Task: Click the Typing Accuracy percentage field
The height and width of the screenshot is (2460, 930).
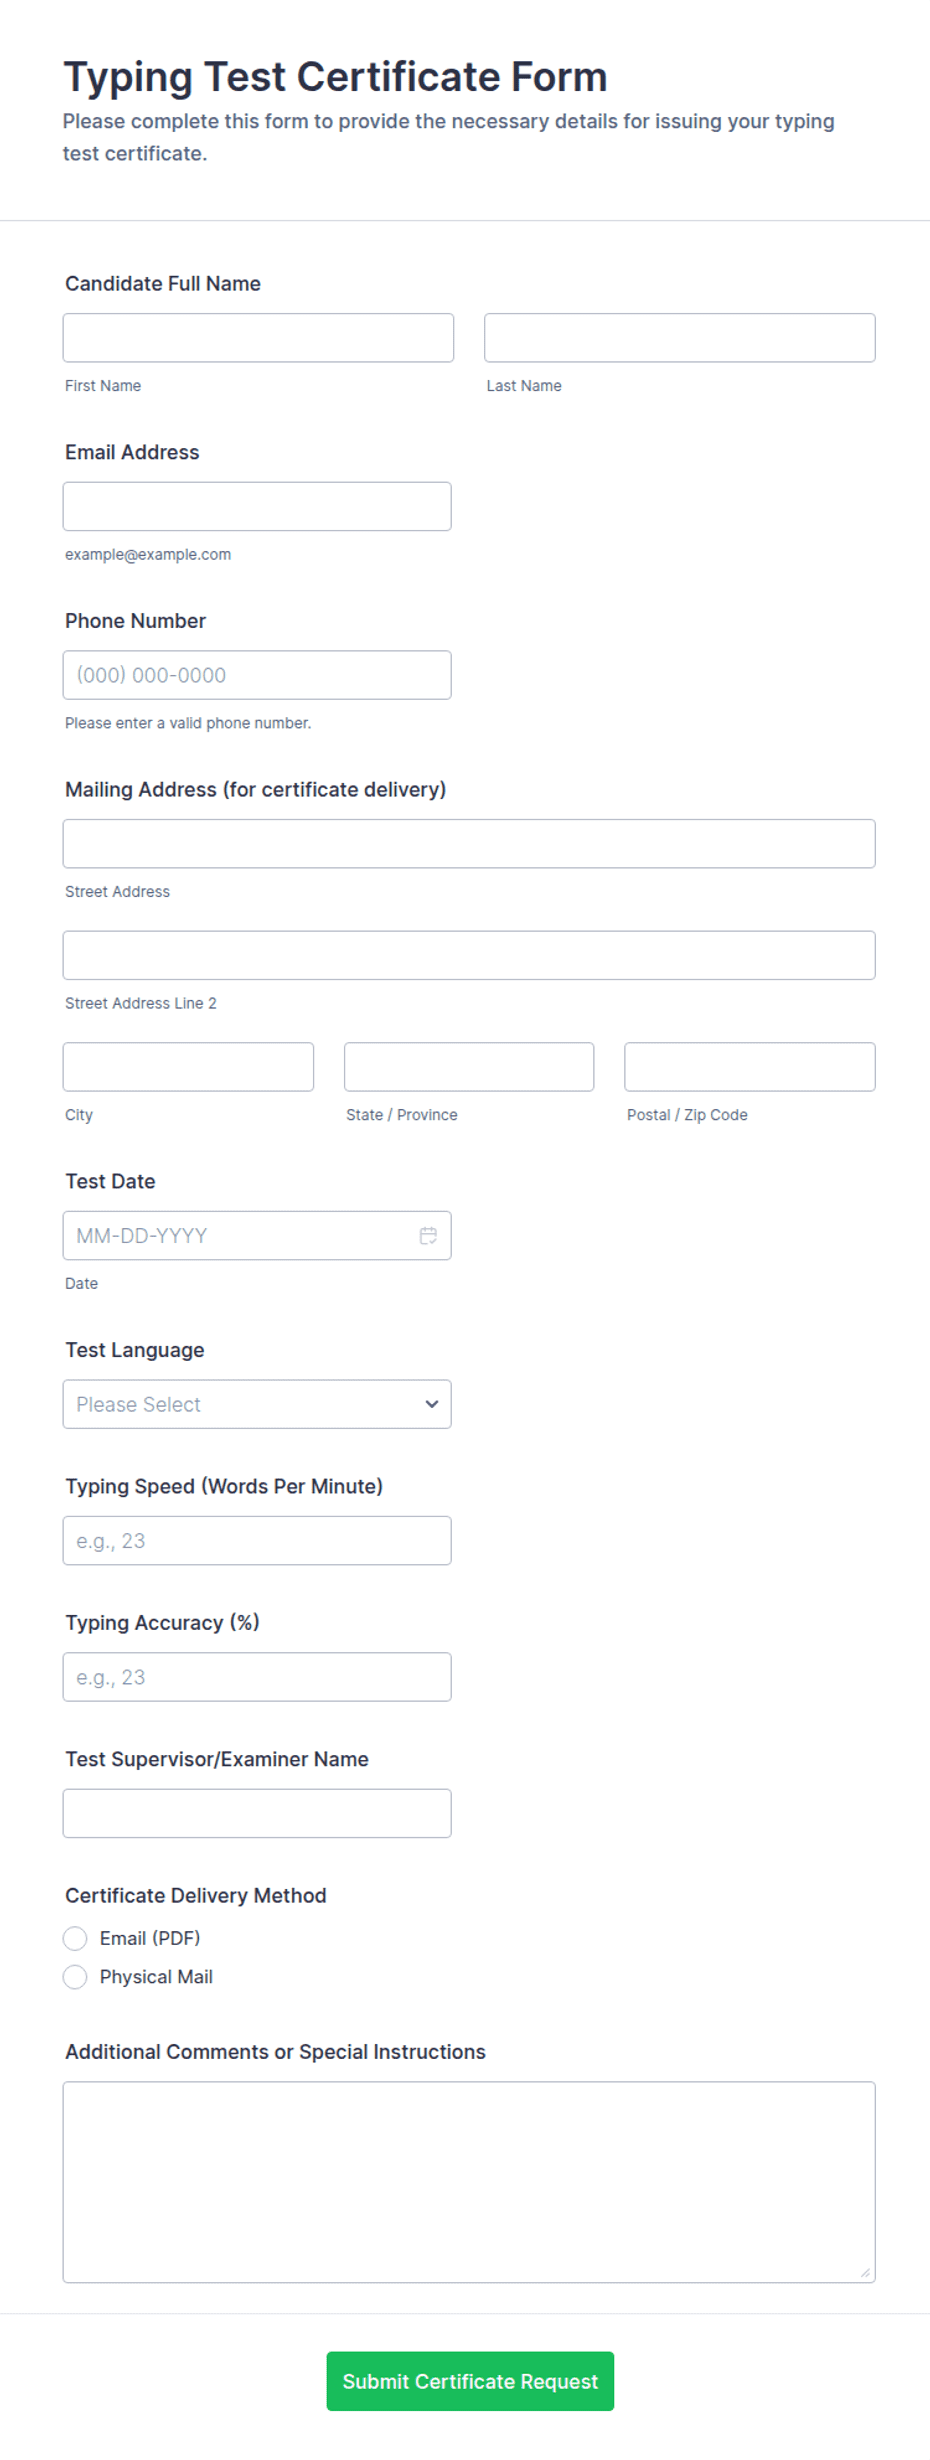Action: 257,1676
